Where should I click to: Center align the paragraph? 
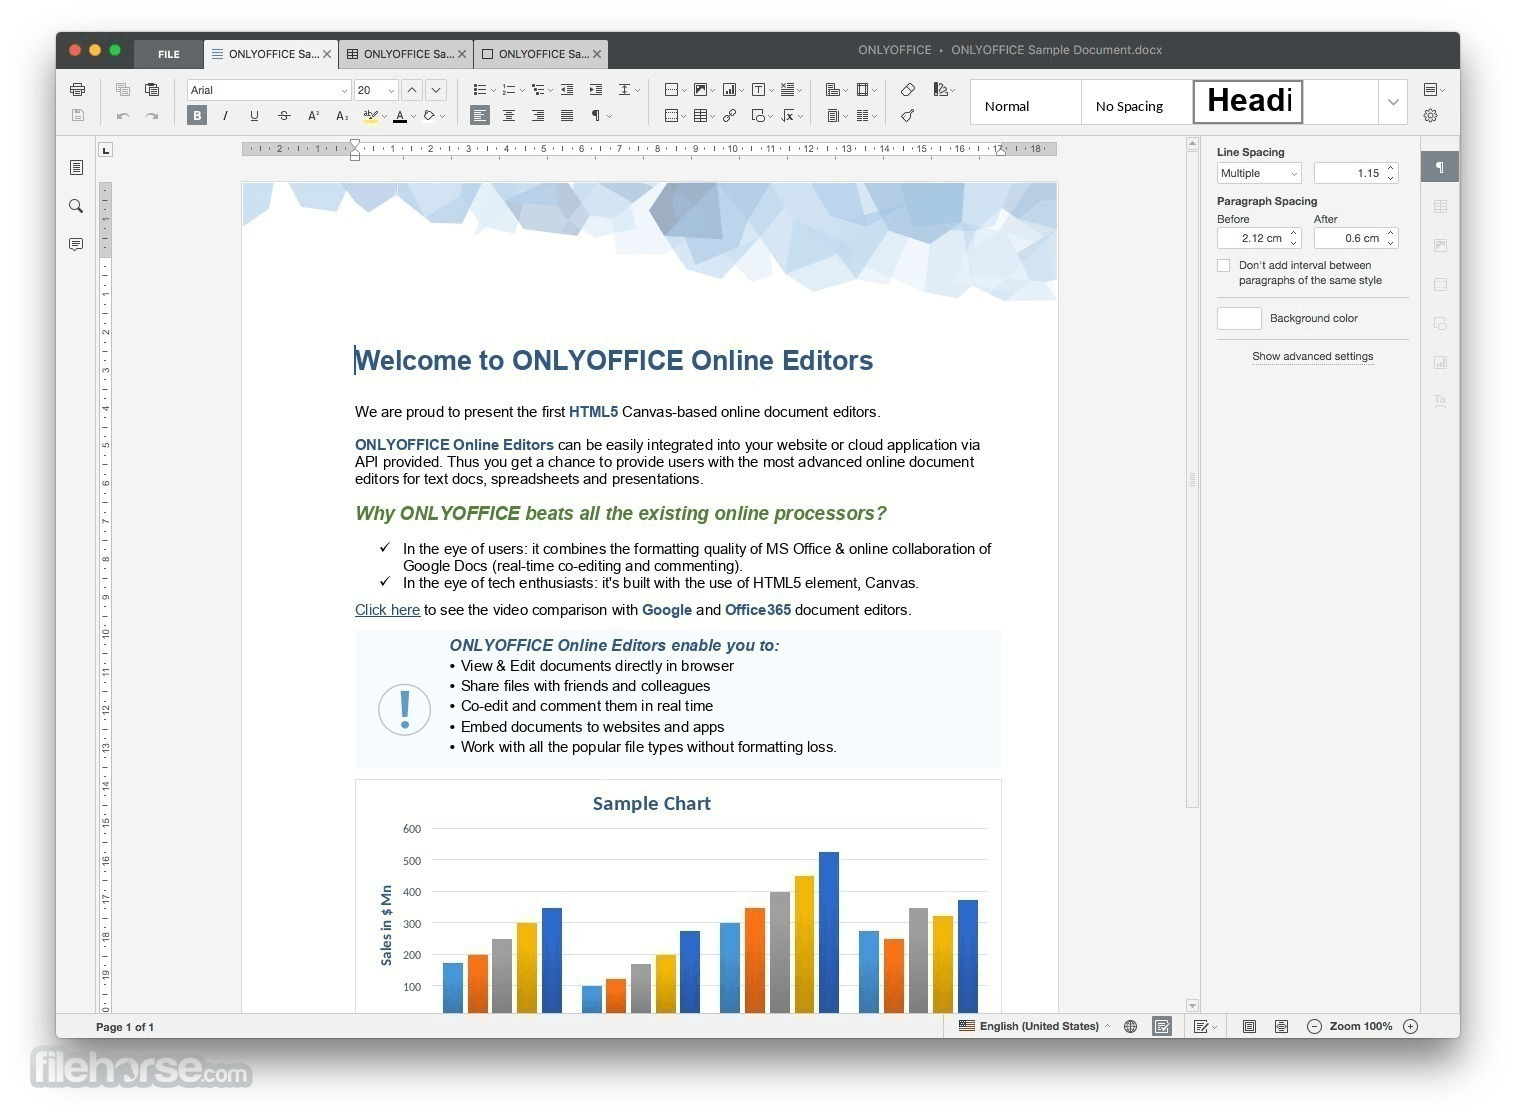[x=509, y=116]
